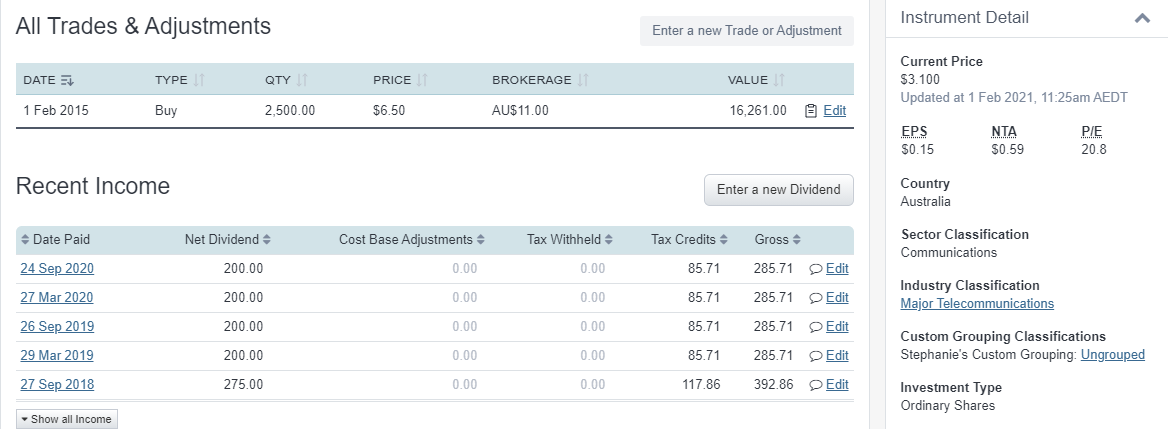
Task: Edit the 27 Mar 2020 dividend
Action: tap(837, 298)
